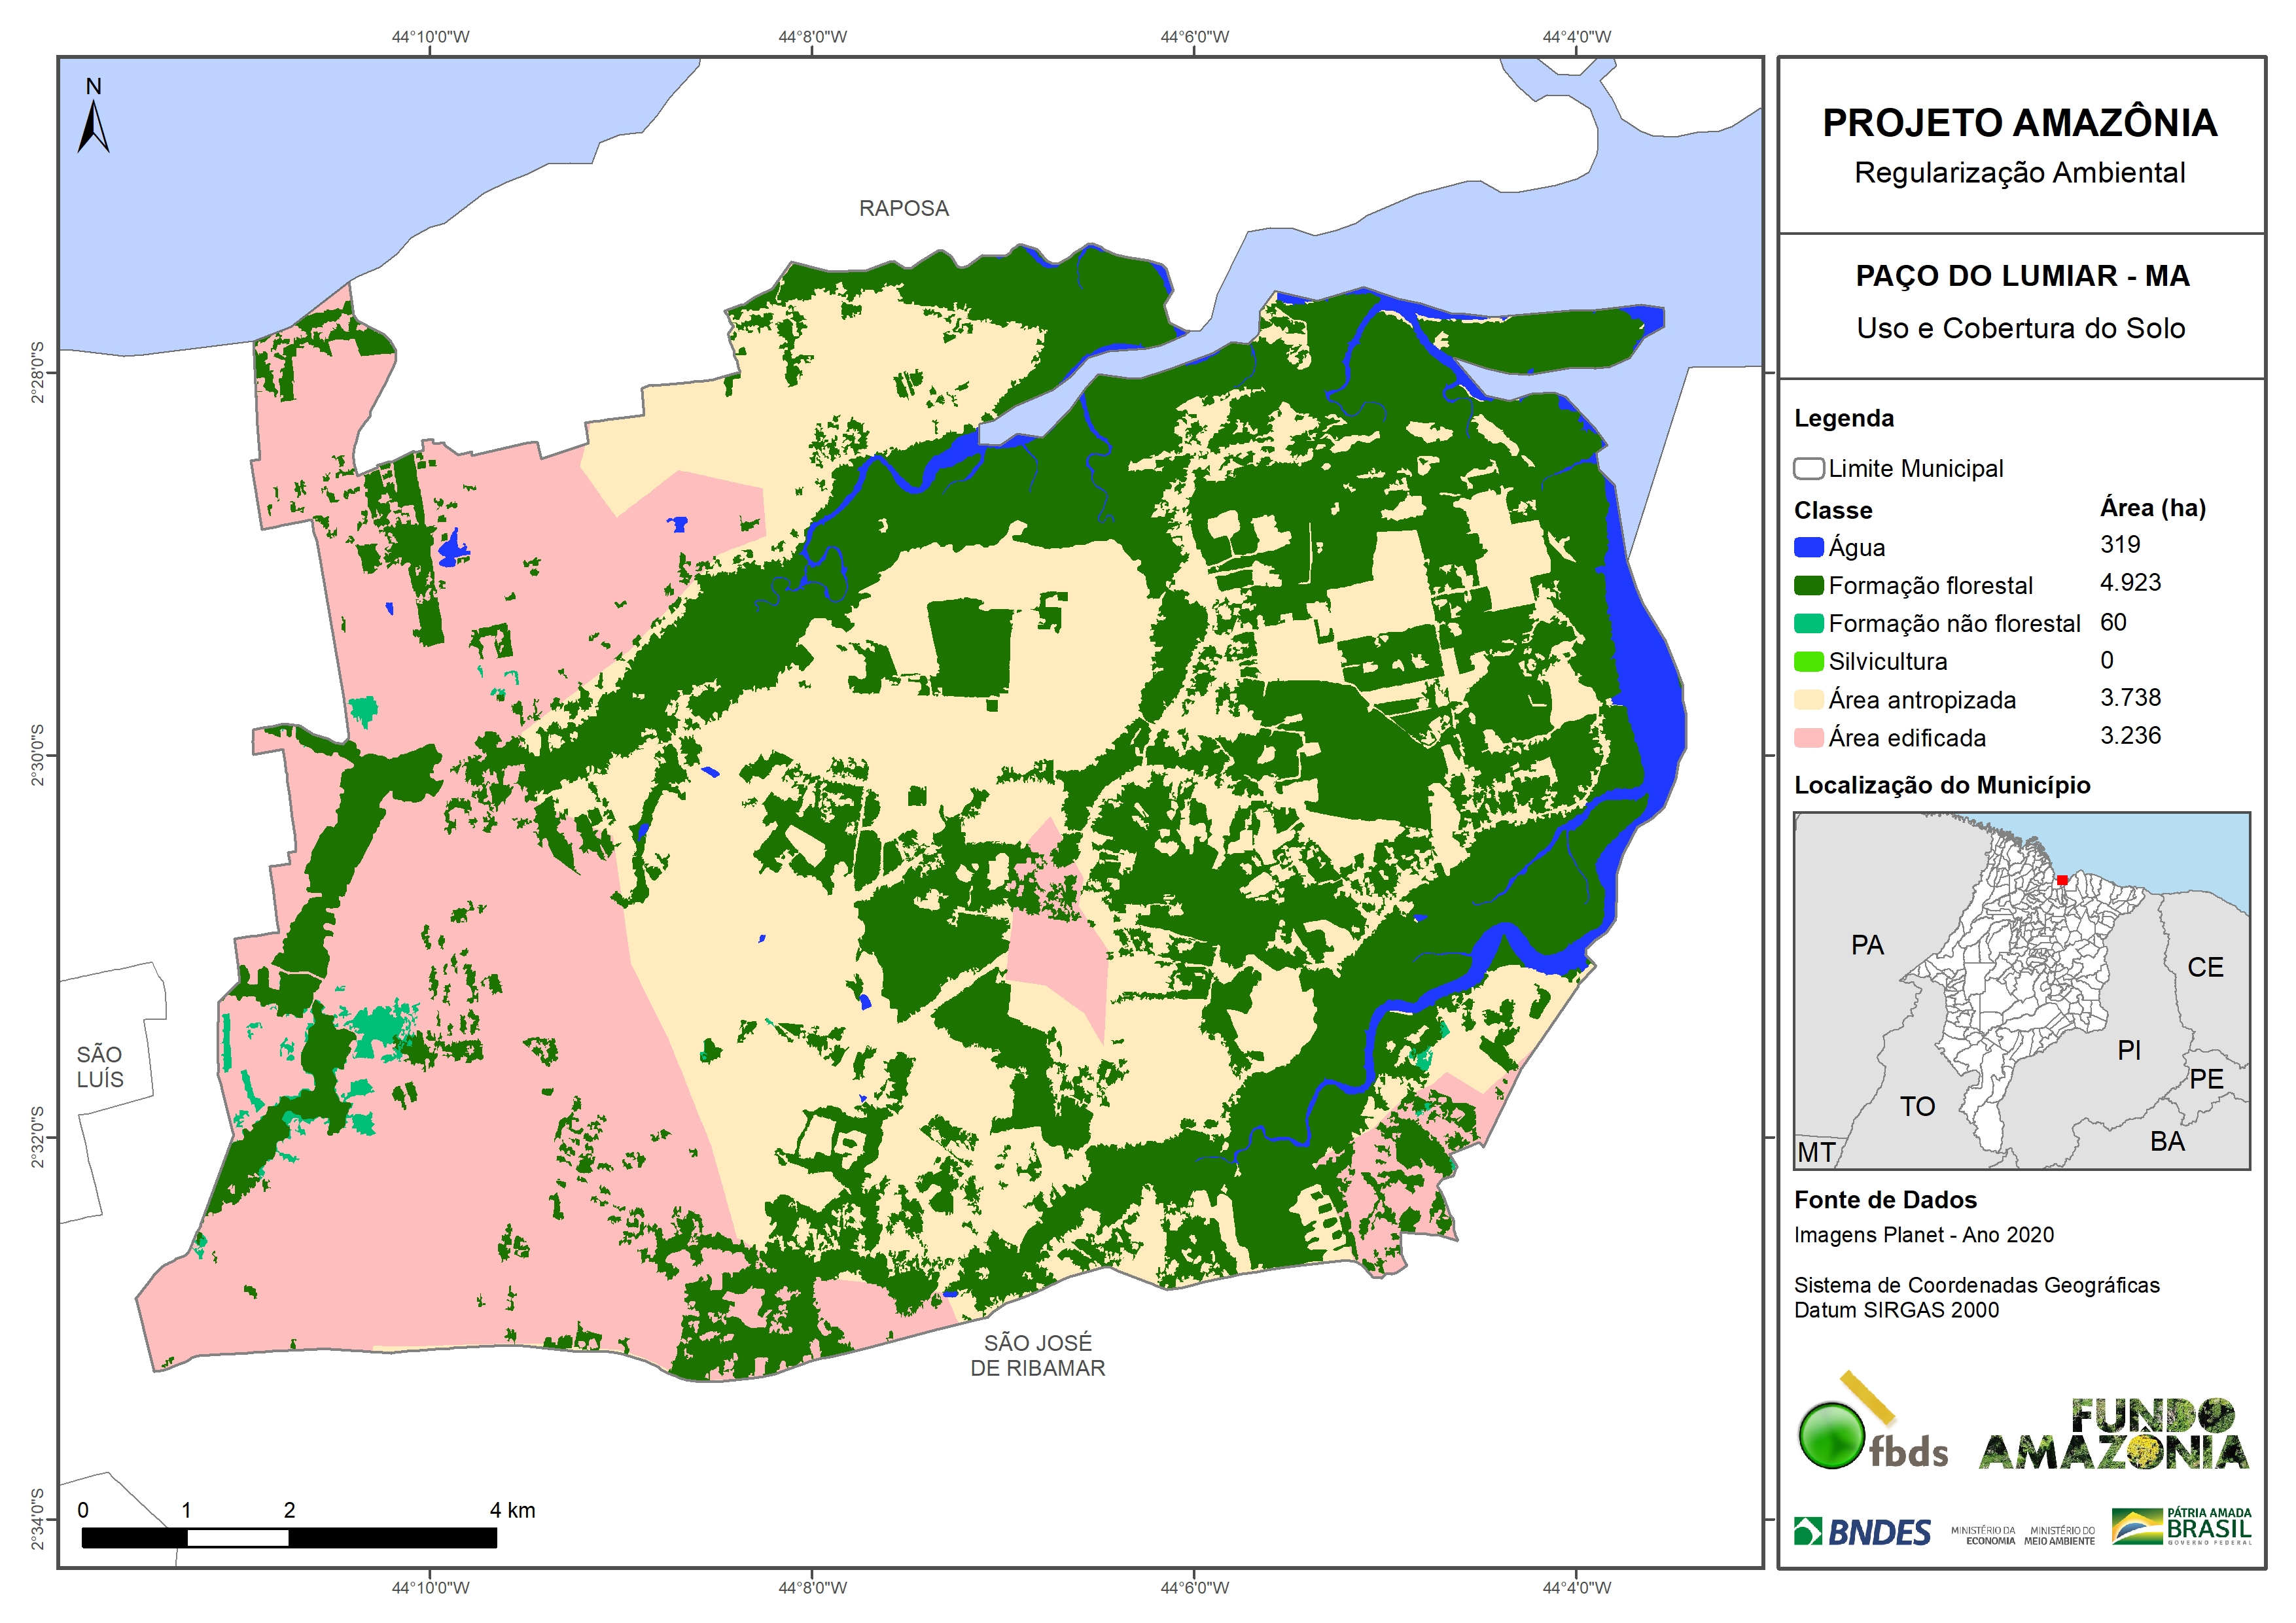Click the scale bar at 2 km
Image resolution: width=2296 pixels, height=1623 pixels.
point(289,1538)
